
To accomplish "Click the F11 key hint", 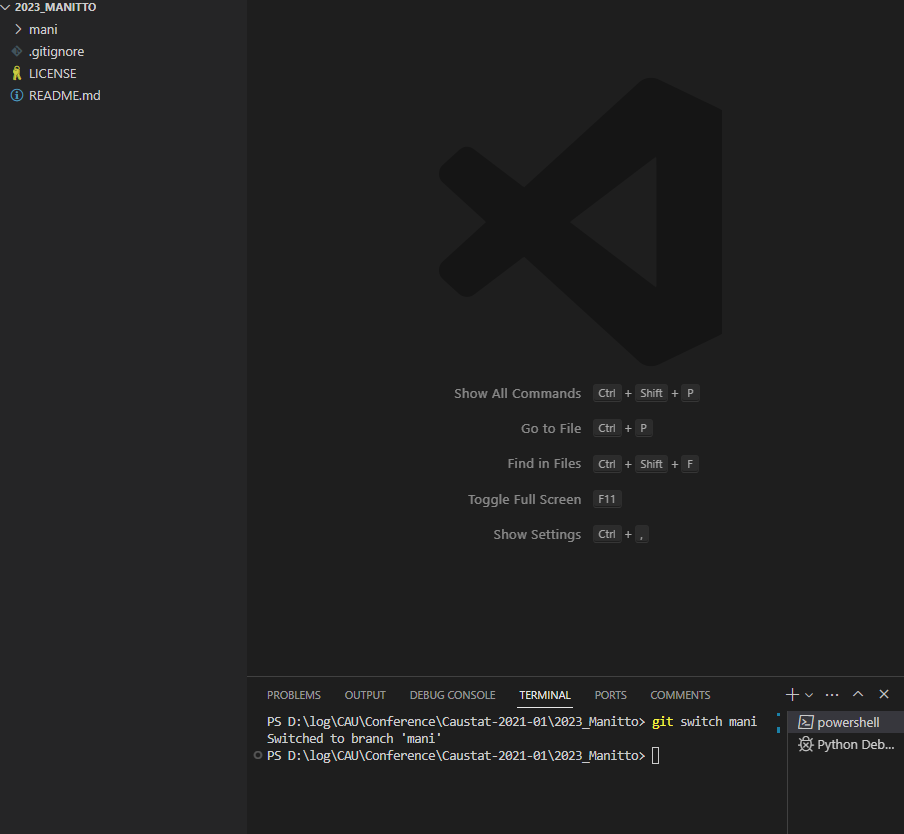I will coord(607,499).
